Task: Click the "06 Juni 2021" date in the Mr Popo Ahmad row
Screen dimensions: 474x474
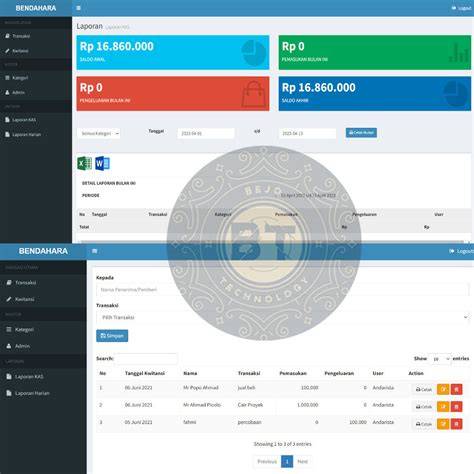Action: (x=138, y=388)
